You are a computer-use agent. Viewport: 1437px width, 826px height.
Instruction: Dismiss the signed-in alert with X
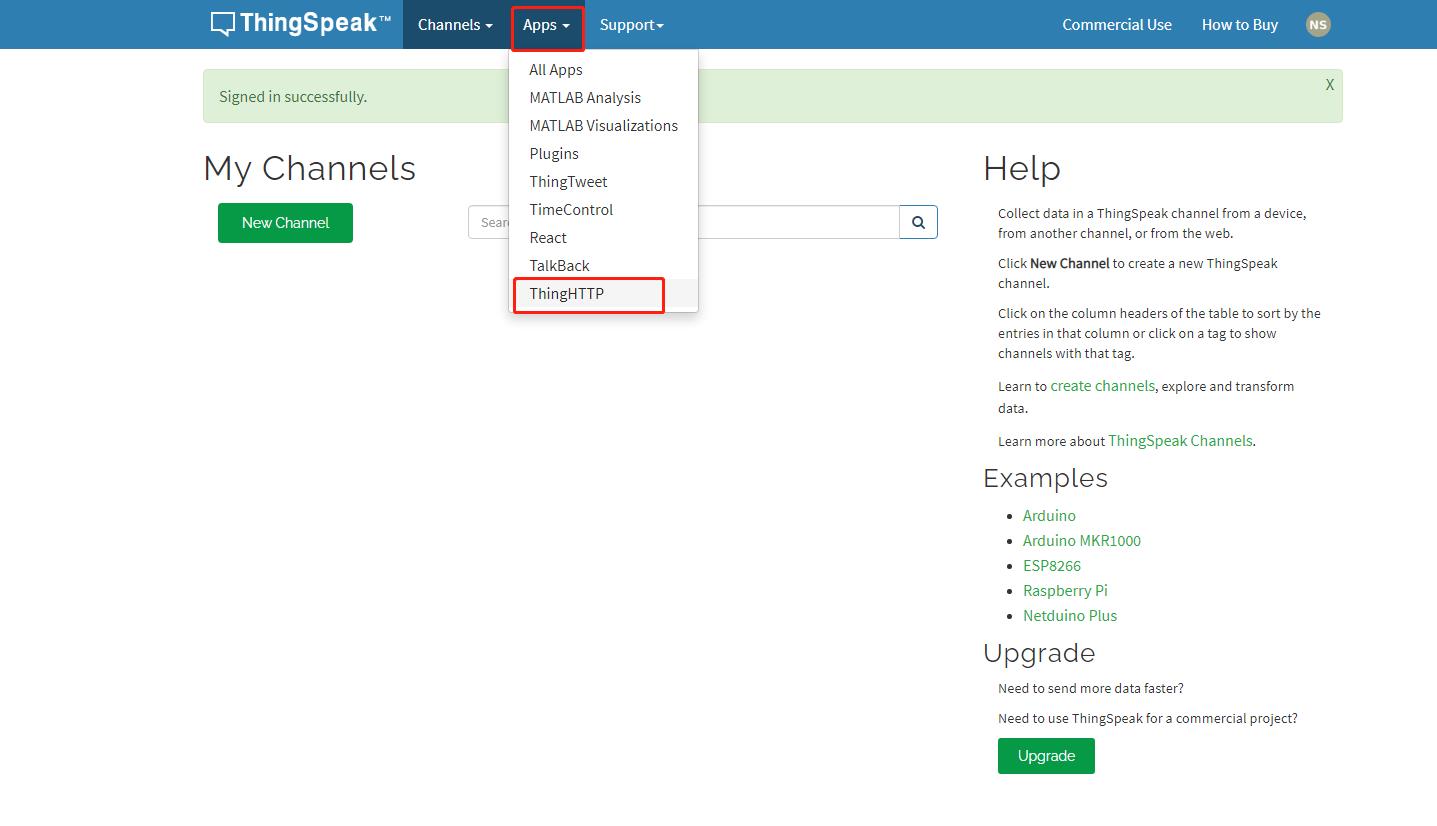(1329, 85)
